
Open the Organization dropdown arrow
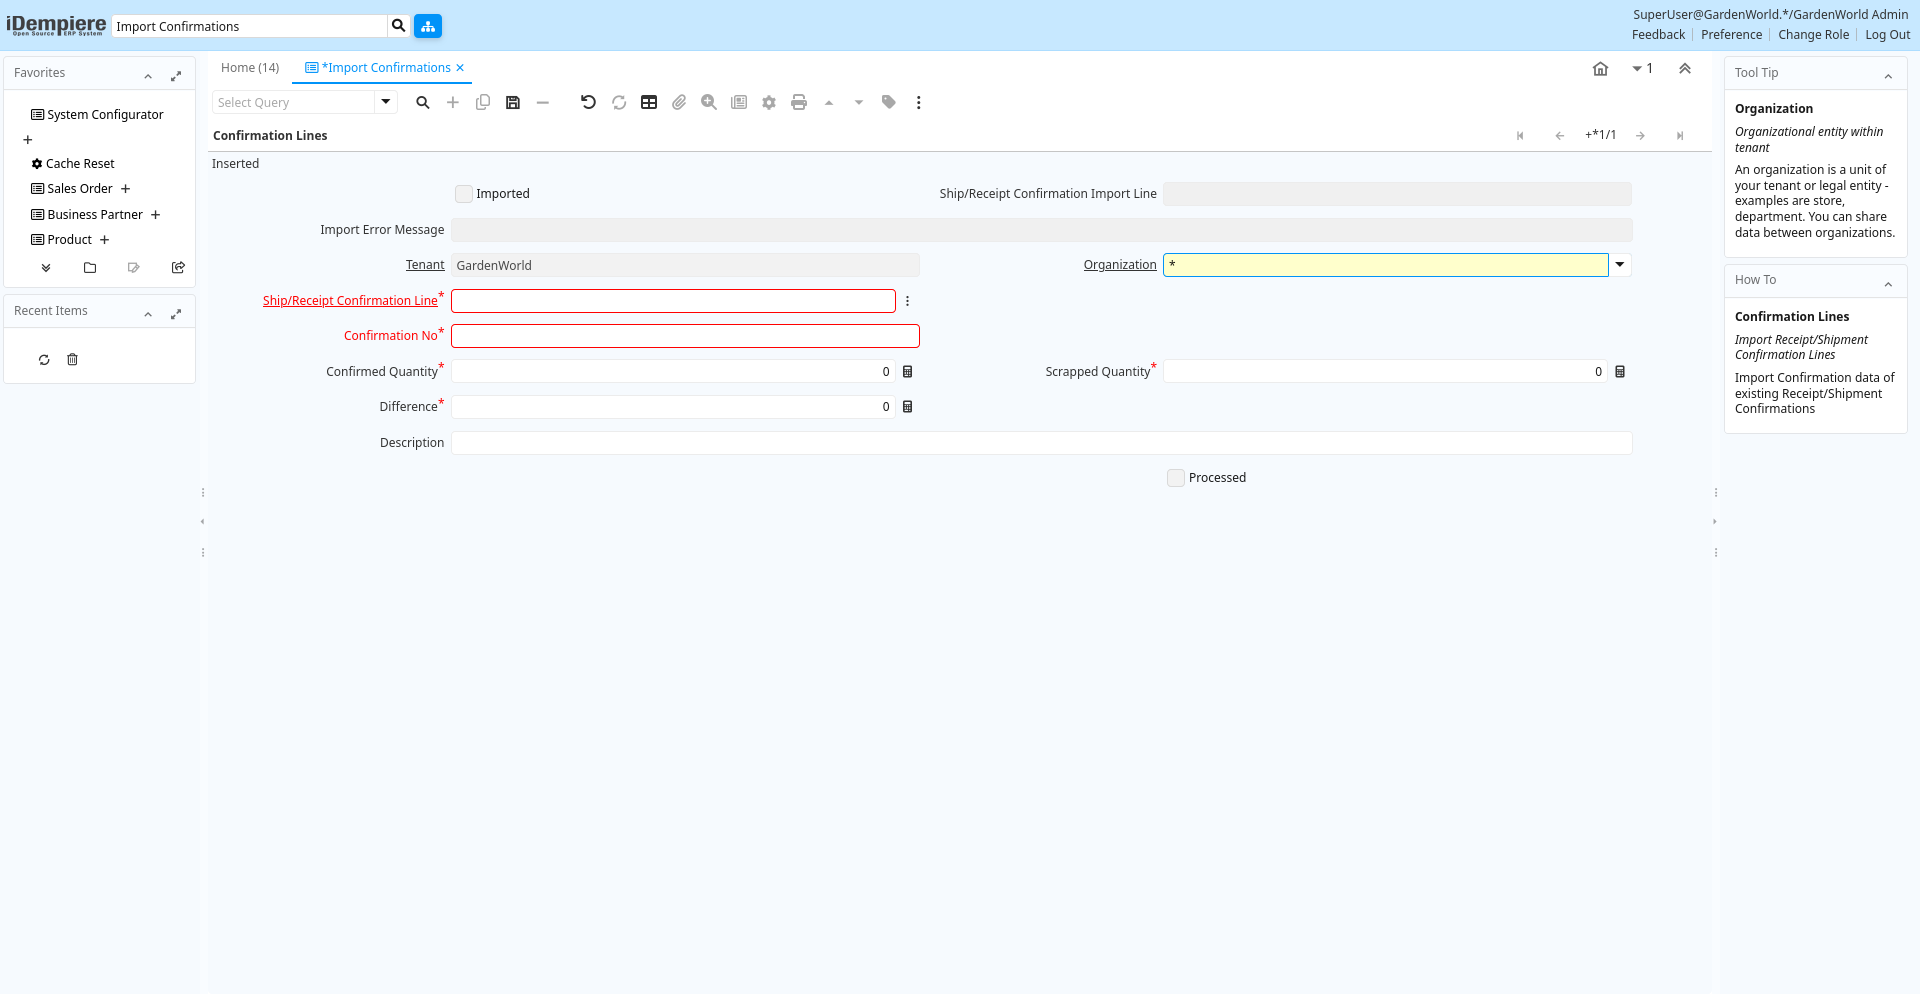click(1620, 265)
